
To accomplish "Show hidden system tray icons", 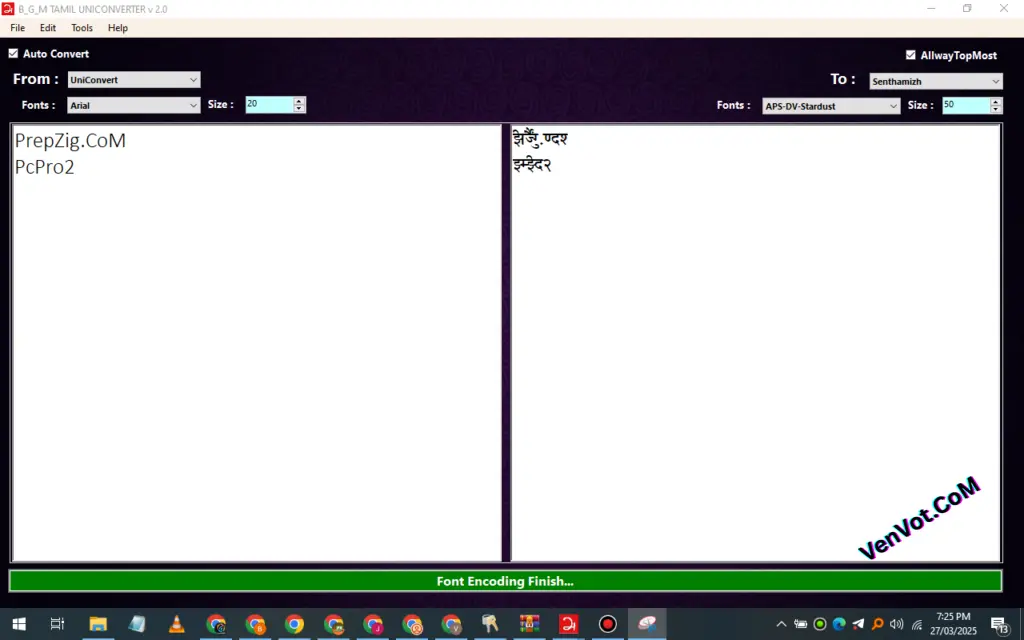I will click(x=781, y=624).
